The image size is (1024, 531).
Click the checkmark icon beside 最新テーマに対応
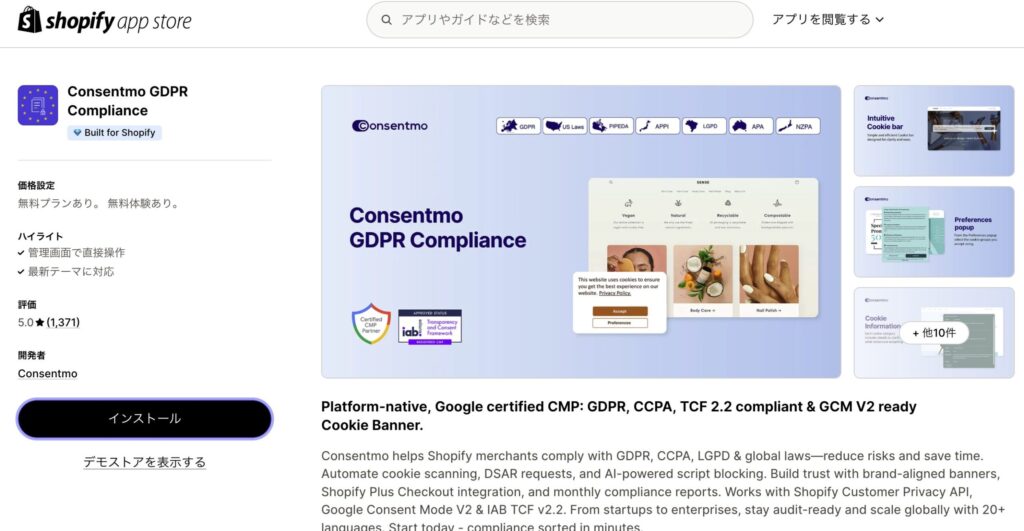[21, 272]
